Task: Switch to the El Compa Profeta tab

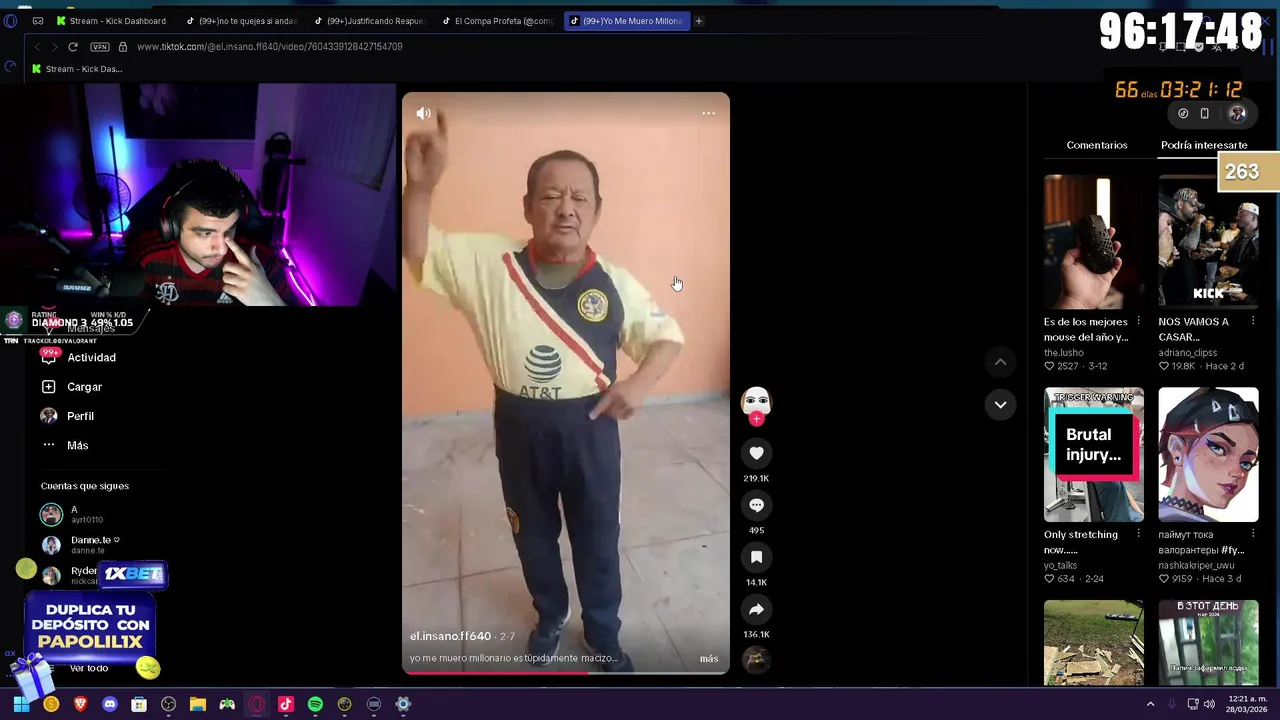Action: pos(497,21)
